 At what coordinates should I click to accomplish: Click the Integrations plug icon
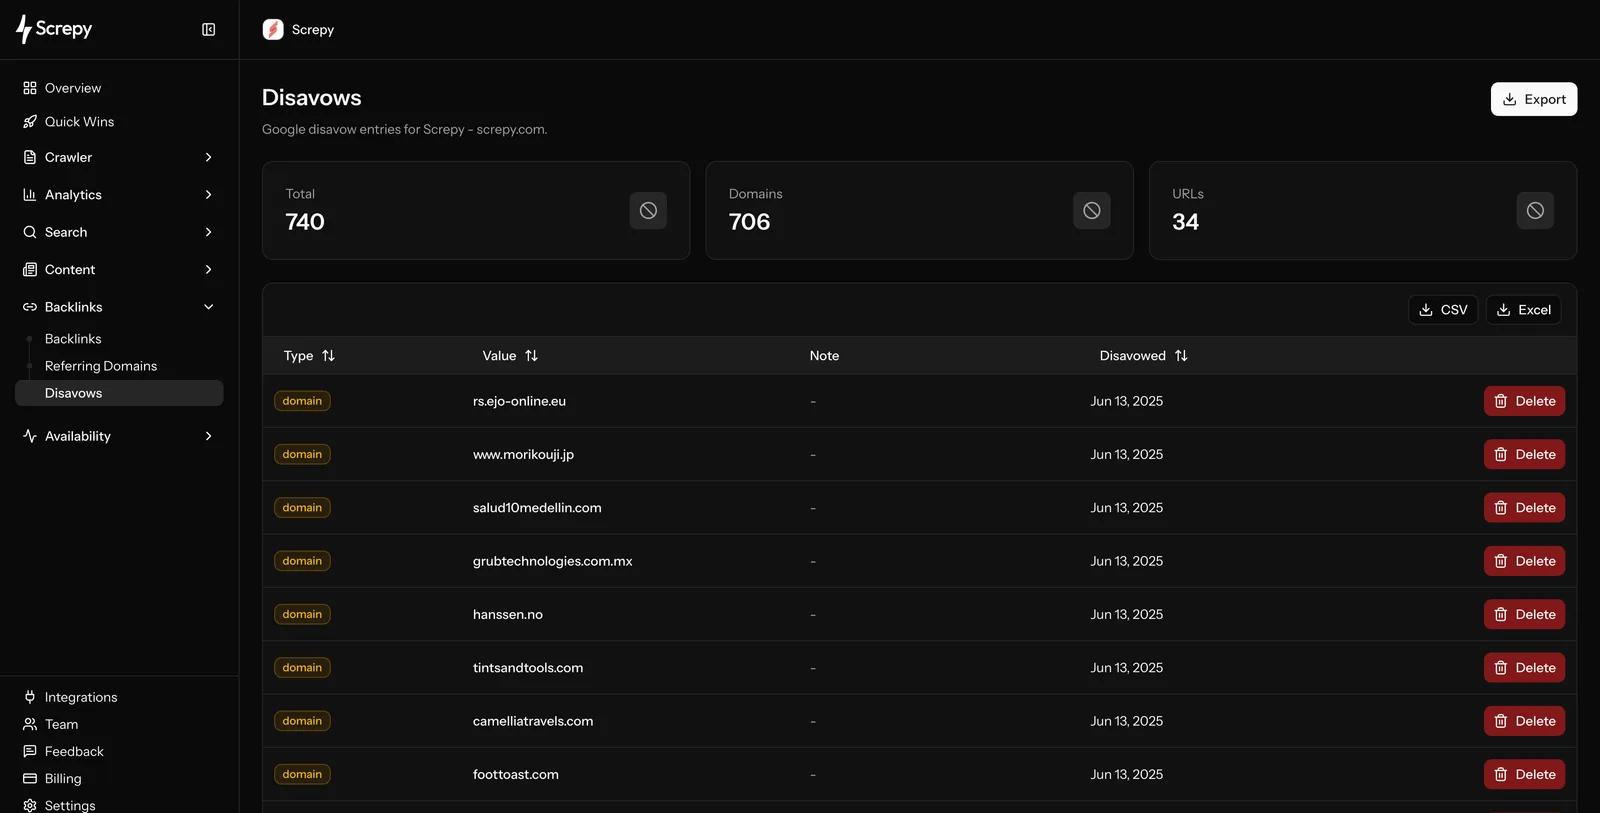coord(30,697)
